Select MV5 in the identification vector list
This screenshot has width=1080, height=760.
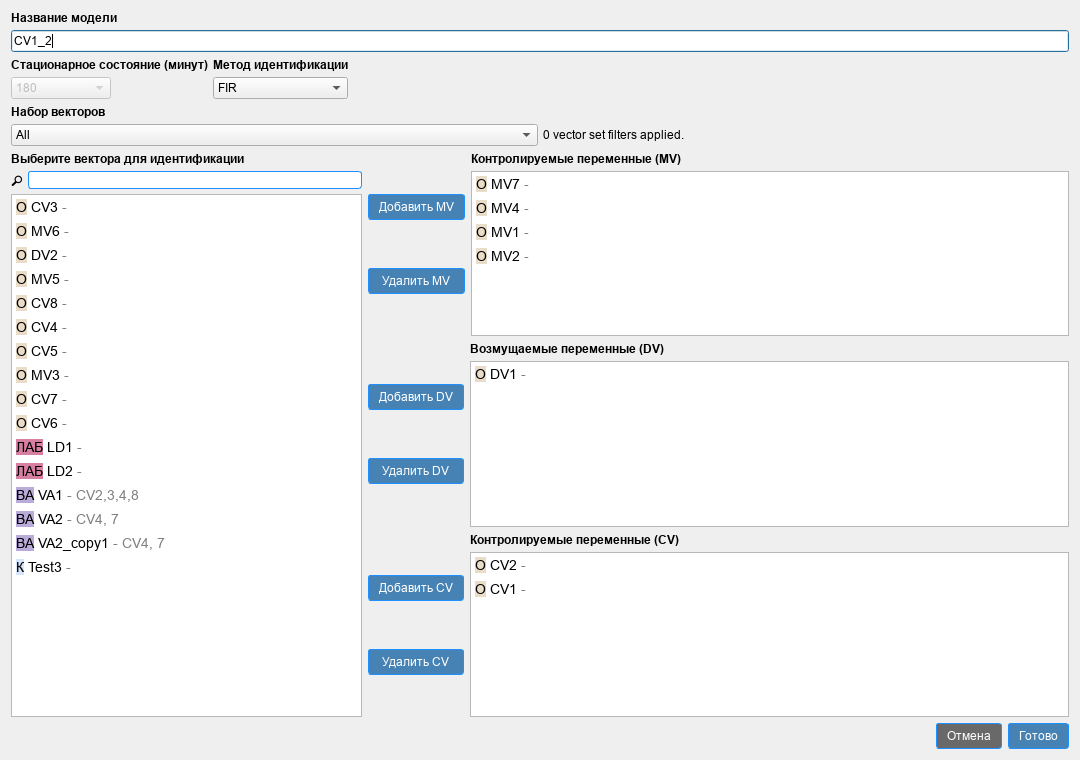click(187, 279)
